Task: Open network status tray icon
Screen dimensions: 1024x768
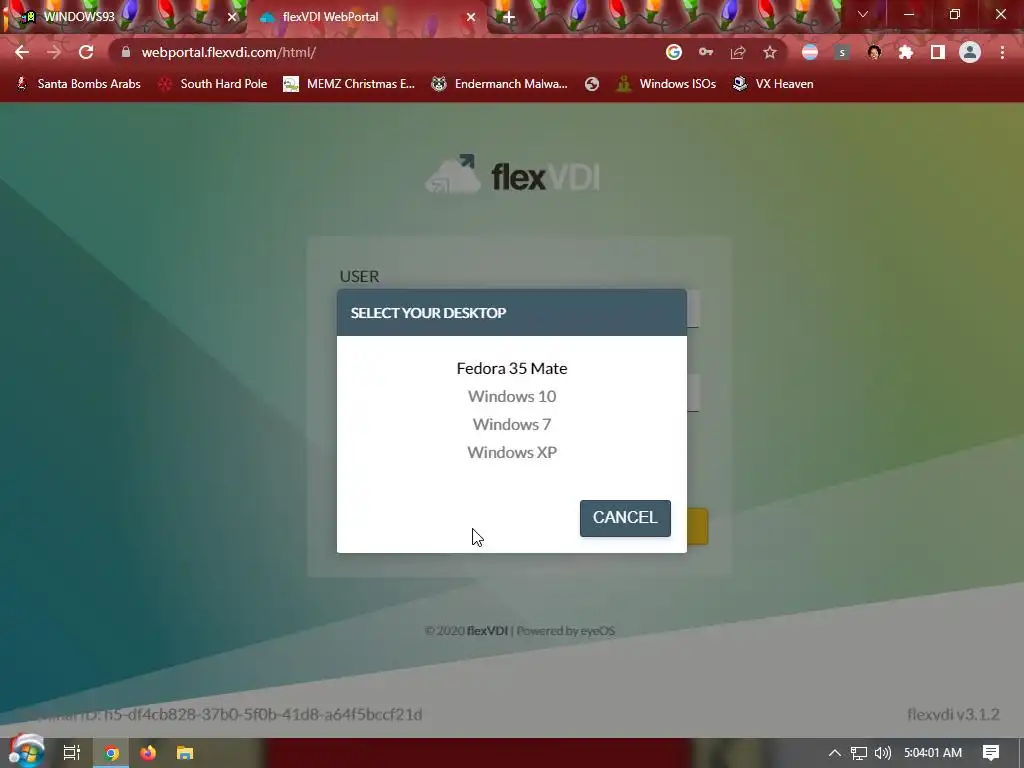Action: [858, 753]
